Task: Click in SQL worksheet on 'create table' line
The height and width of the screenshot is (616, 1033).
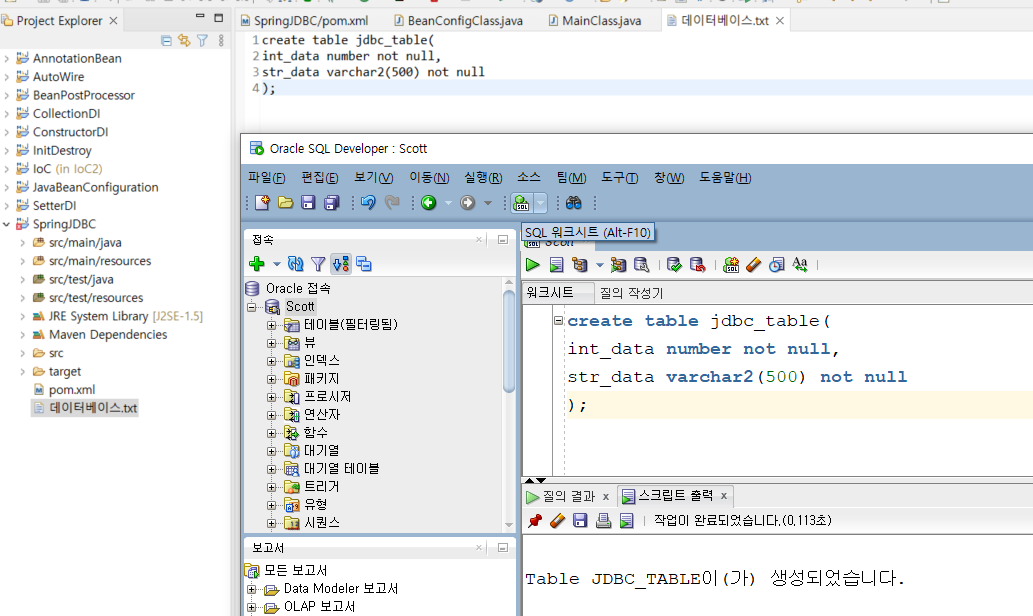Action: pos(698,321)
